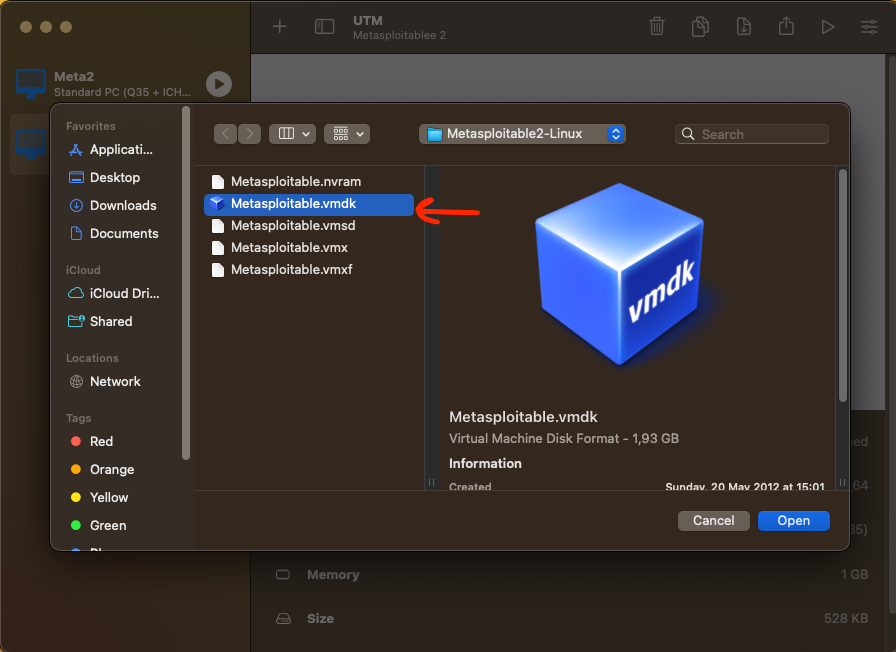The height and width of the screenshot is (652, 896).
Task: Select the Metasploitable.vmdk file
Action: (309, 204)
